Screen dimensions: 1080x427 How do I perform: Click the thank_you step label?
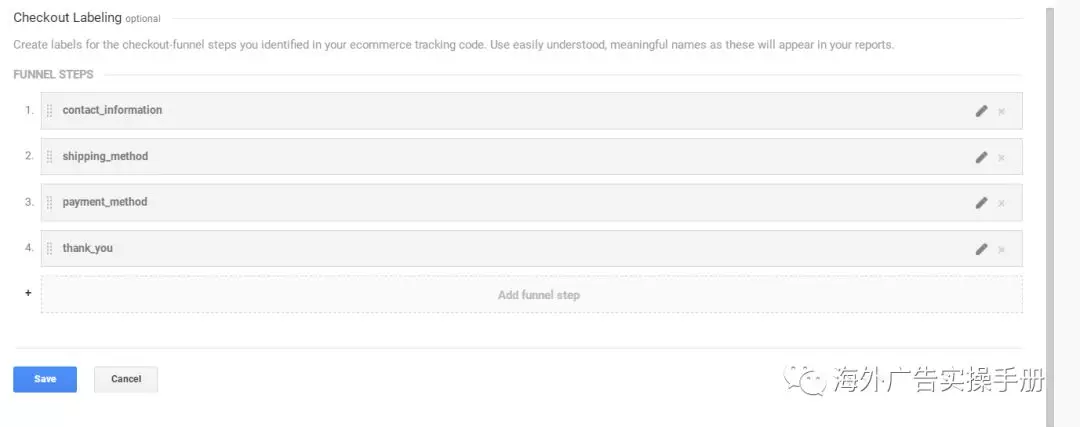(88, 248)
